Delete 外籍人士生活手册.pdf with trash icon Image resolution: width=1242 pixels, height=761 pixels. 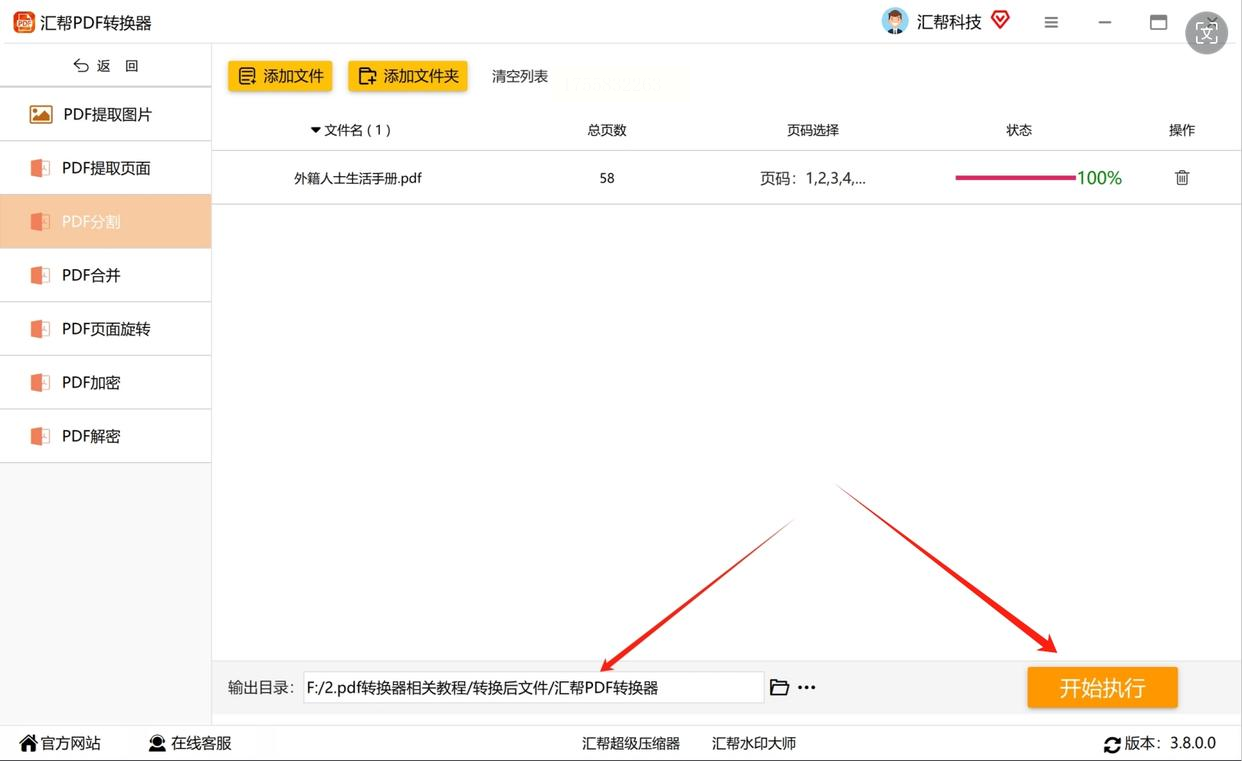[x=1182, y=178]
